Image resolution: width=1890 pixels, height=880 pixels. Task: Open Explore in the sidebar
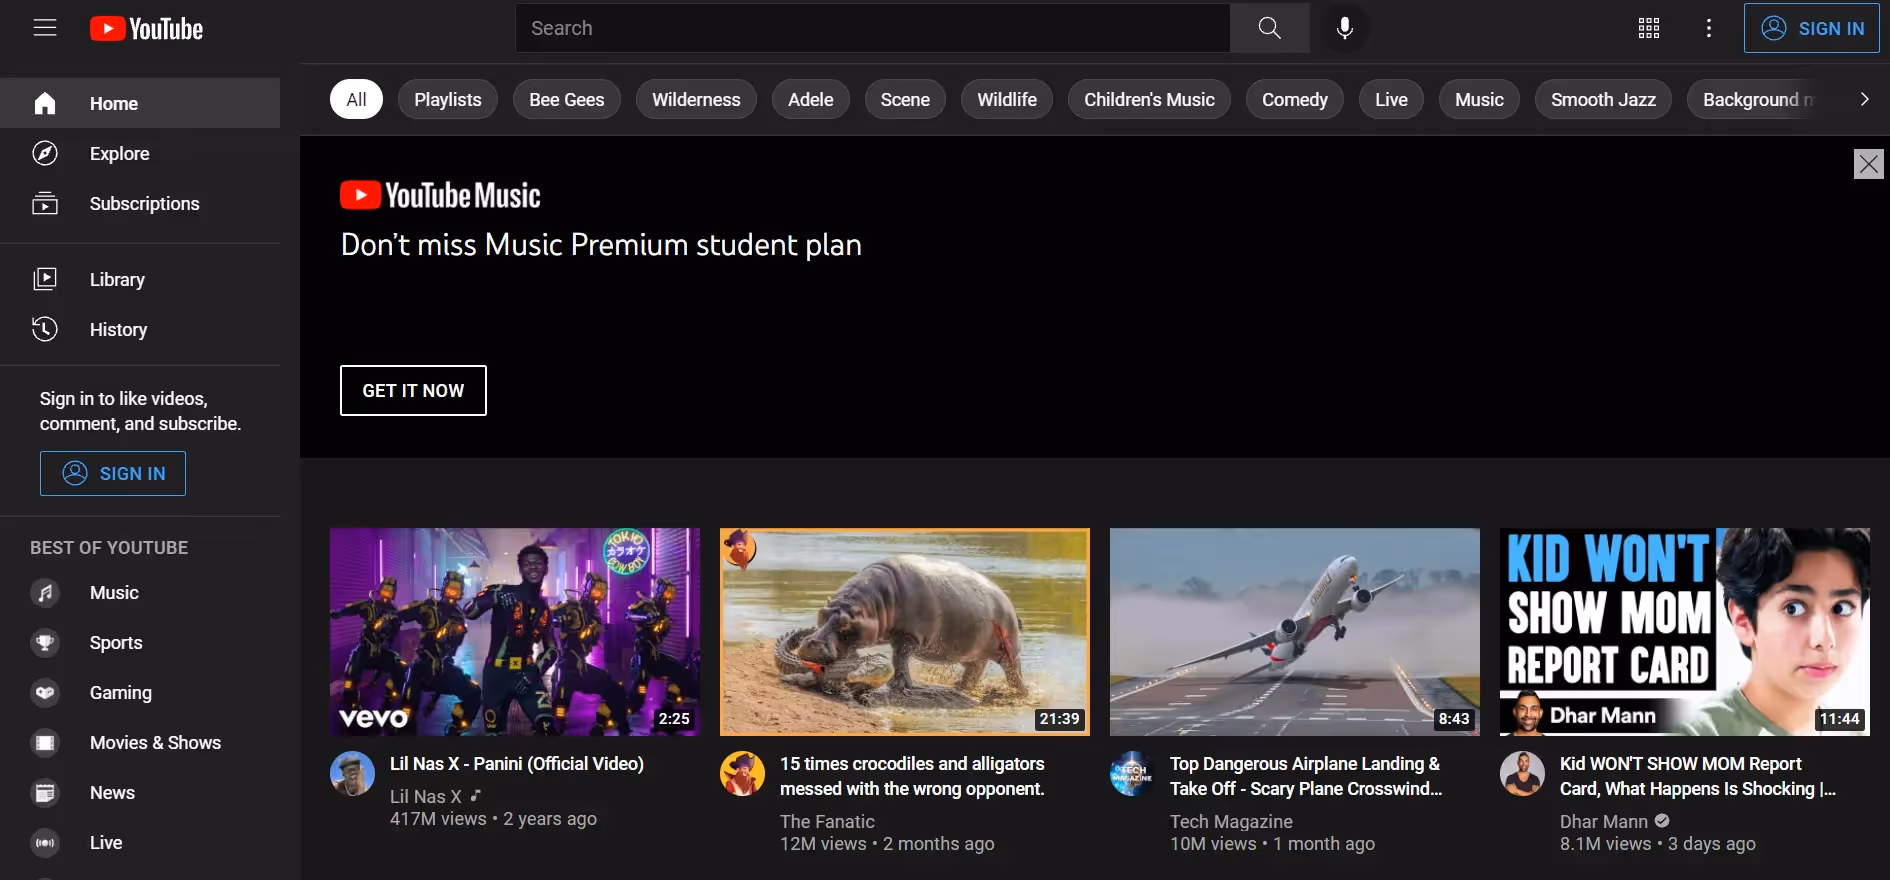140,153
